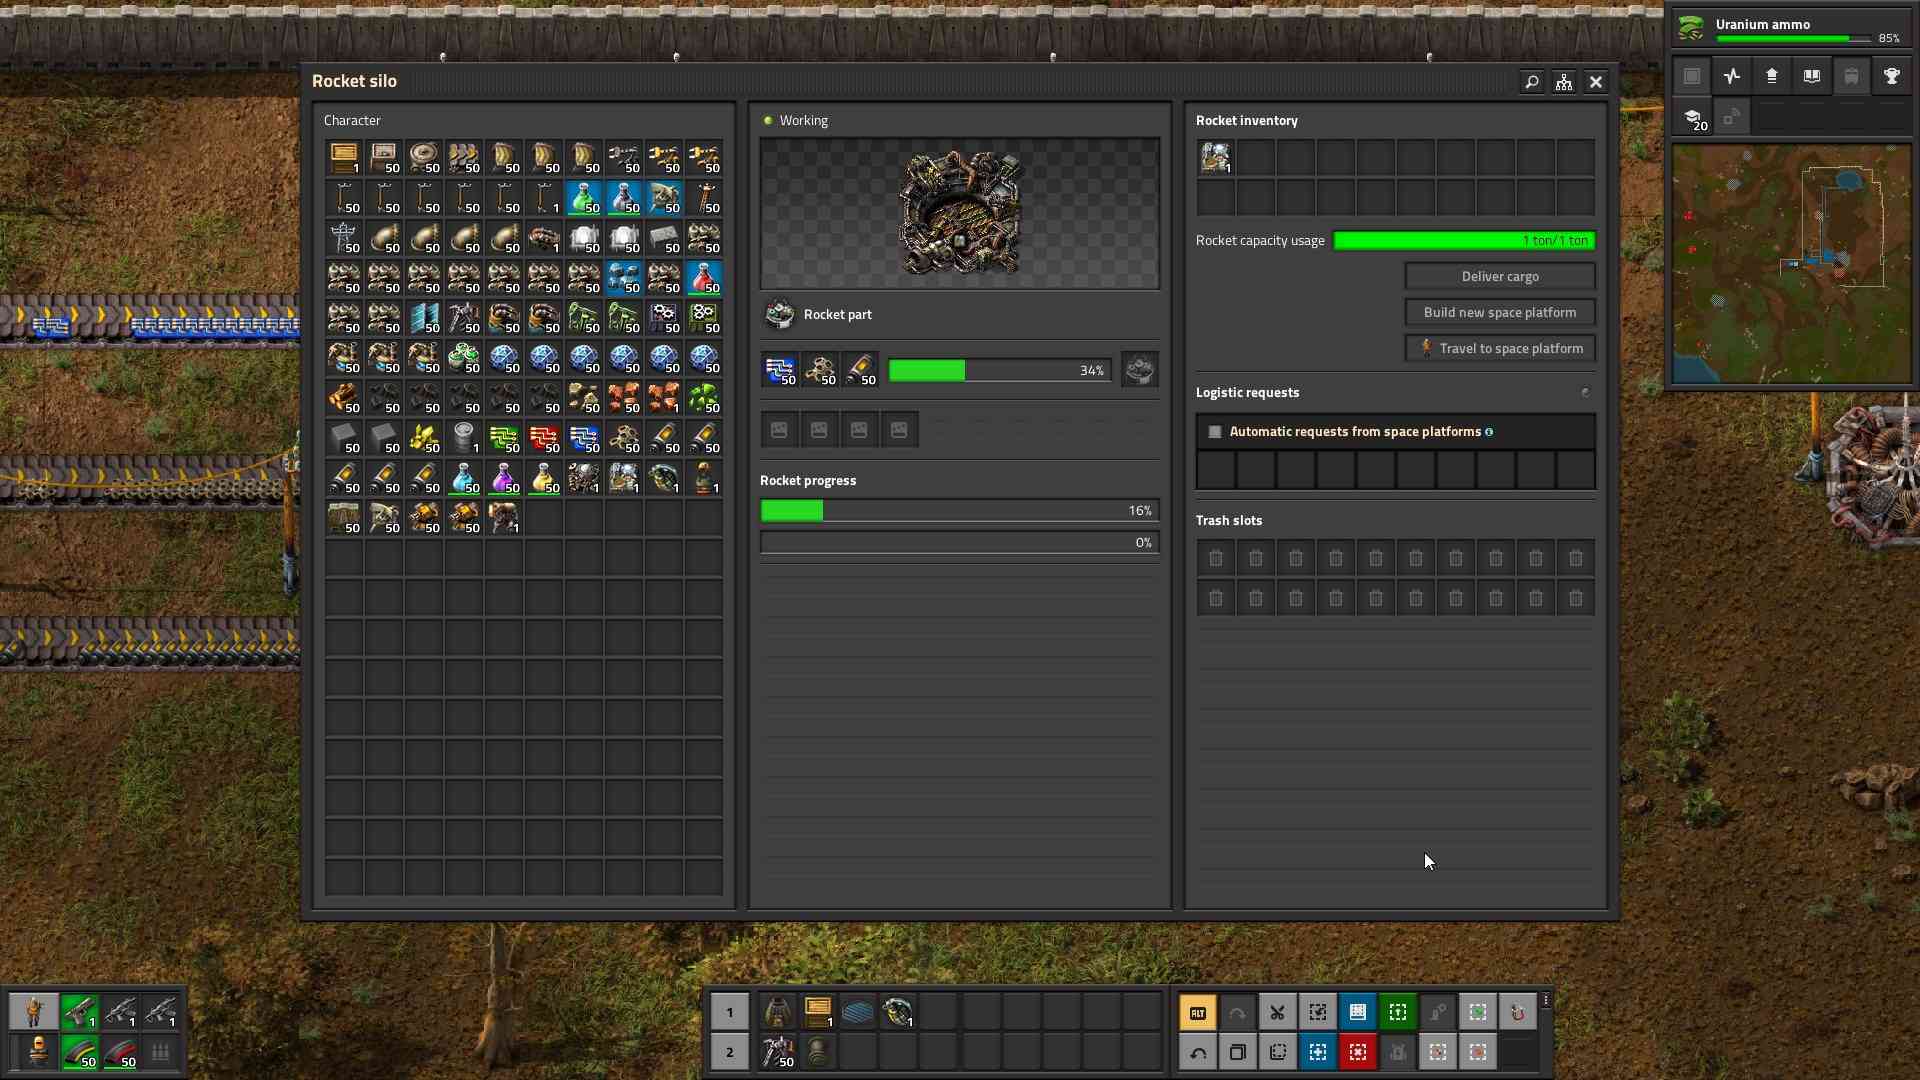Switch to quickbar row 1
Viewport: 1920px width, 1080px height.
730,1013
